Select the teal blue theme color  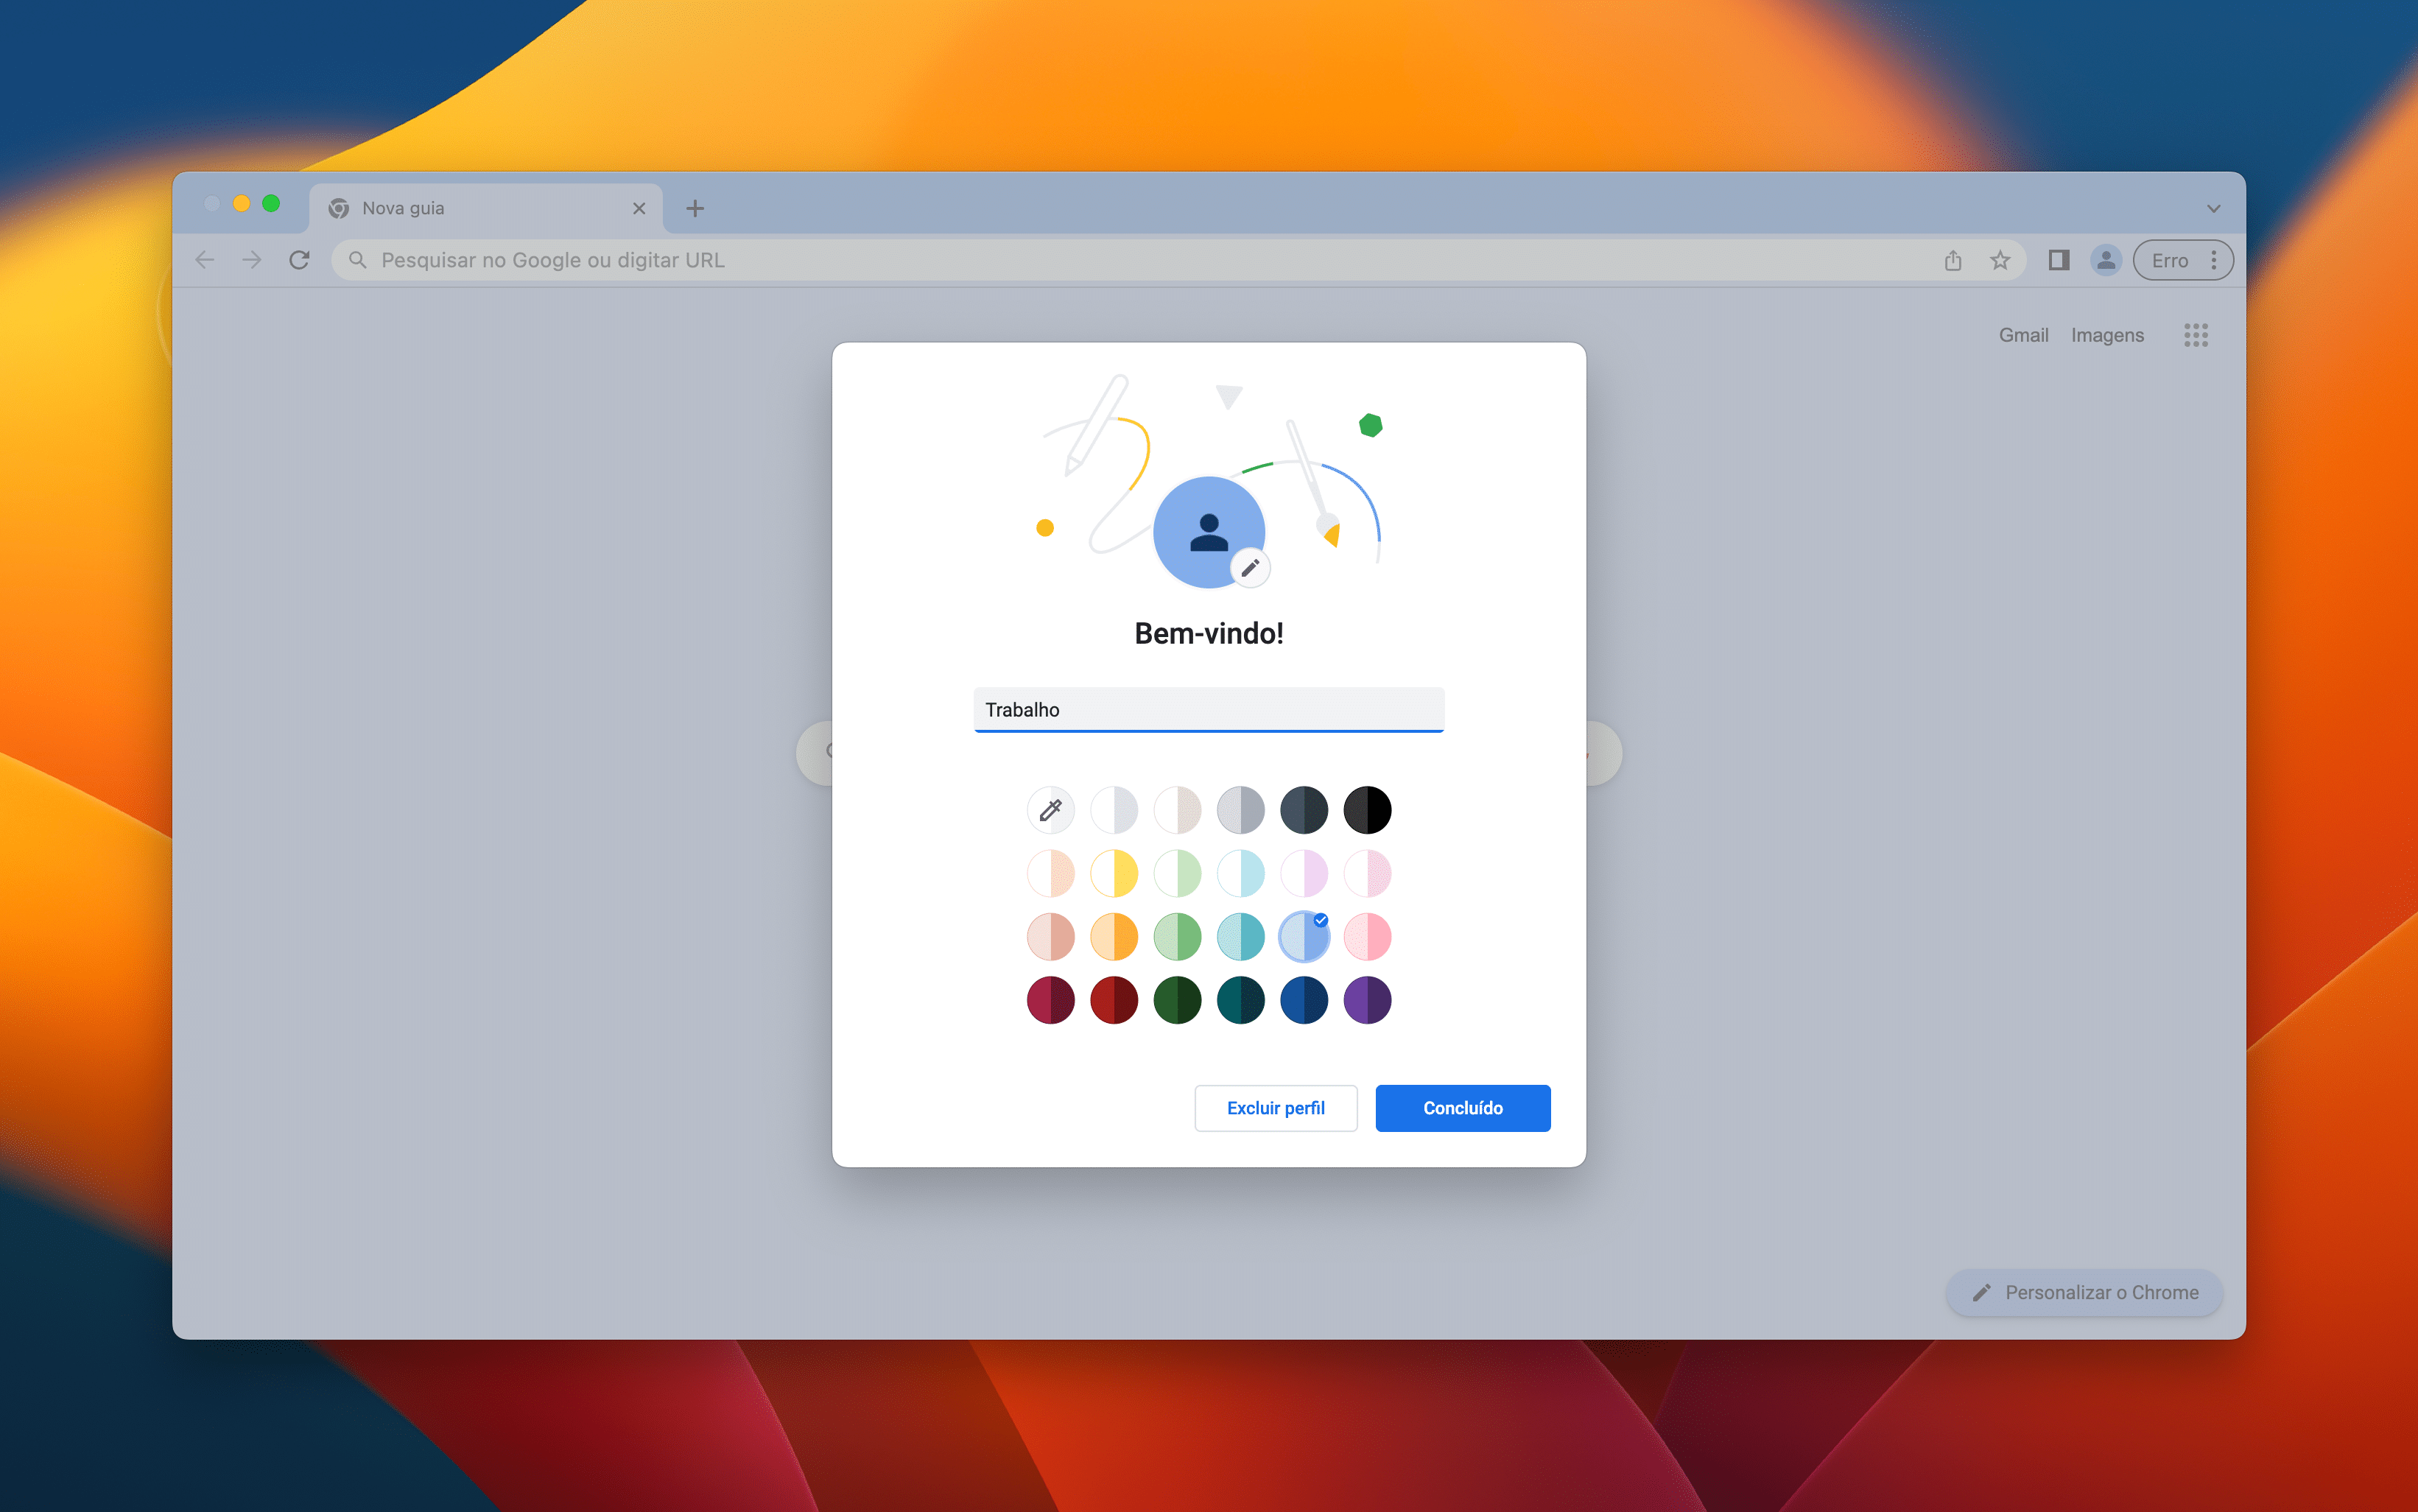1240,937
